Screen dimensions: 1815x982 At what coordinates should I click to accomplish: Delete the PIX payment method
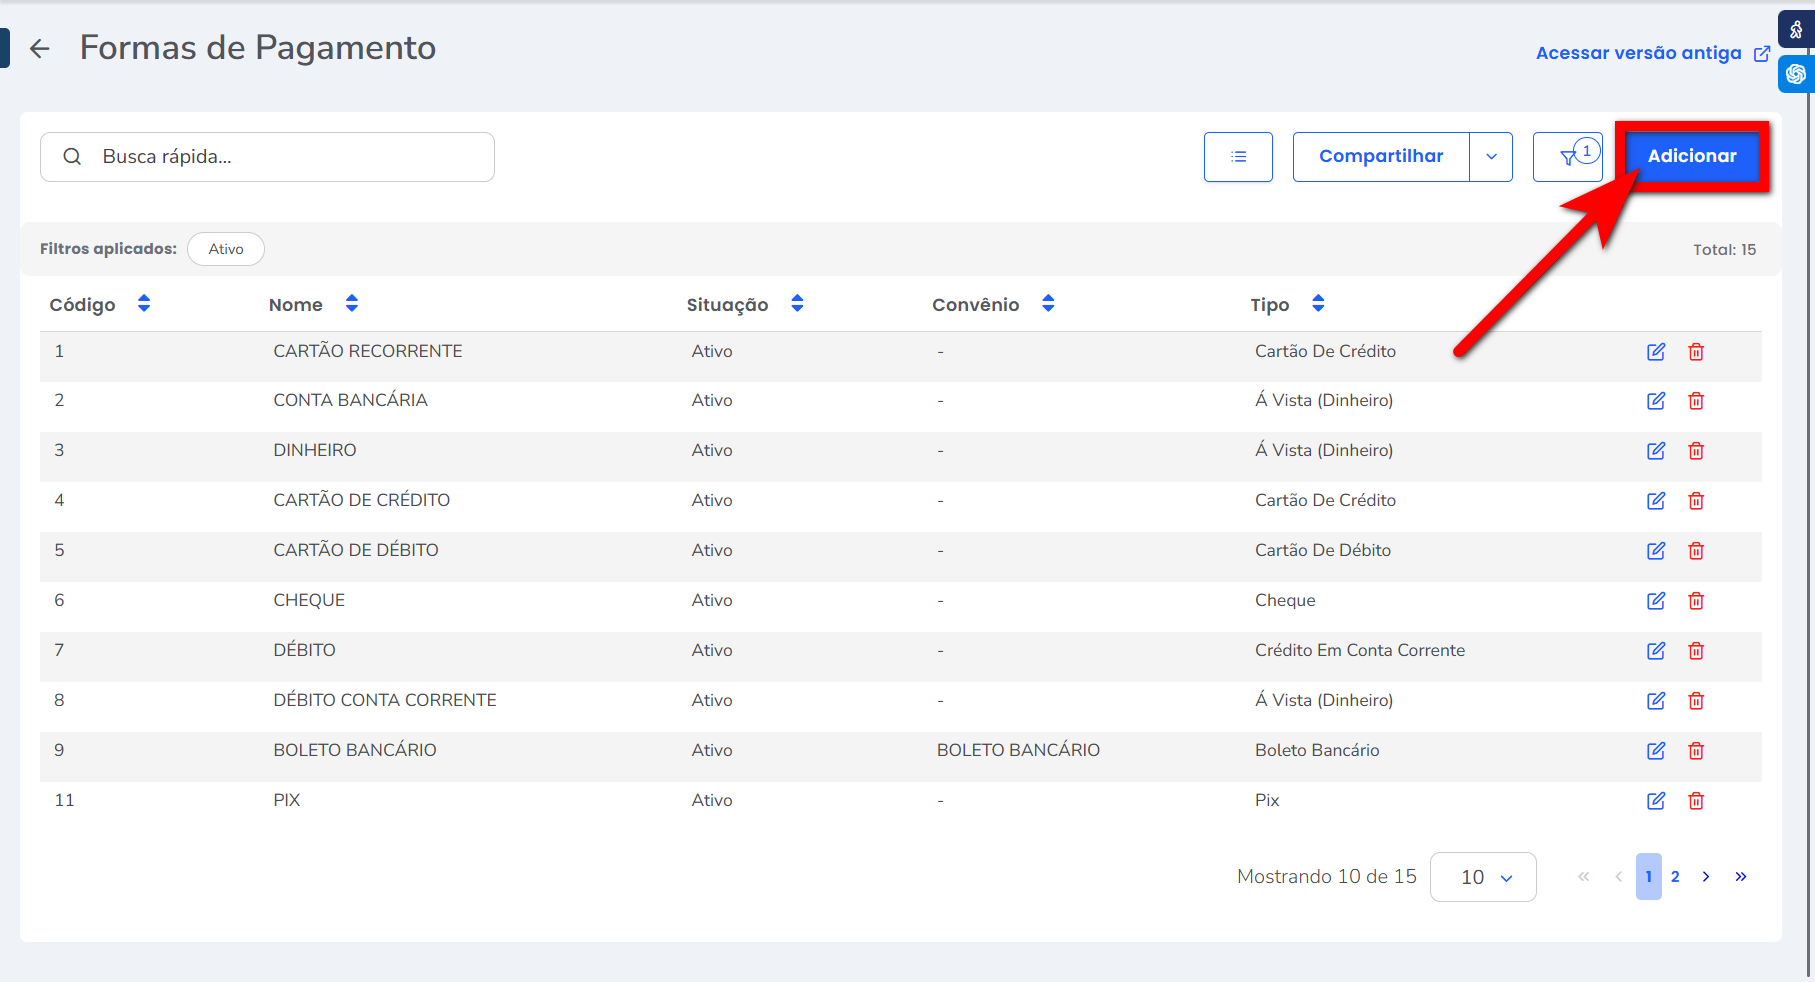point(1696,801)
